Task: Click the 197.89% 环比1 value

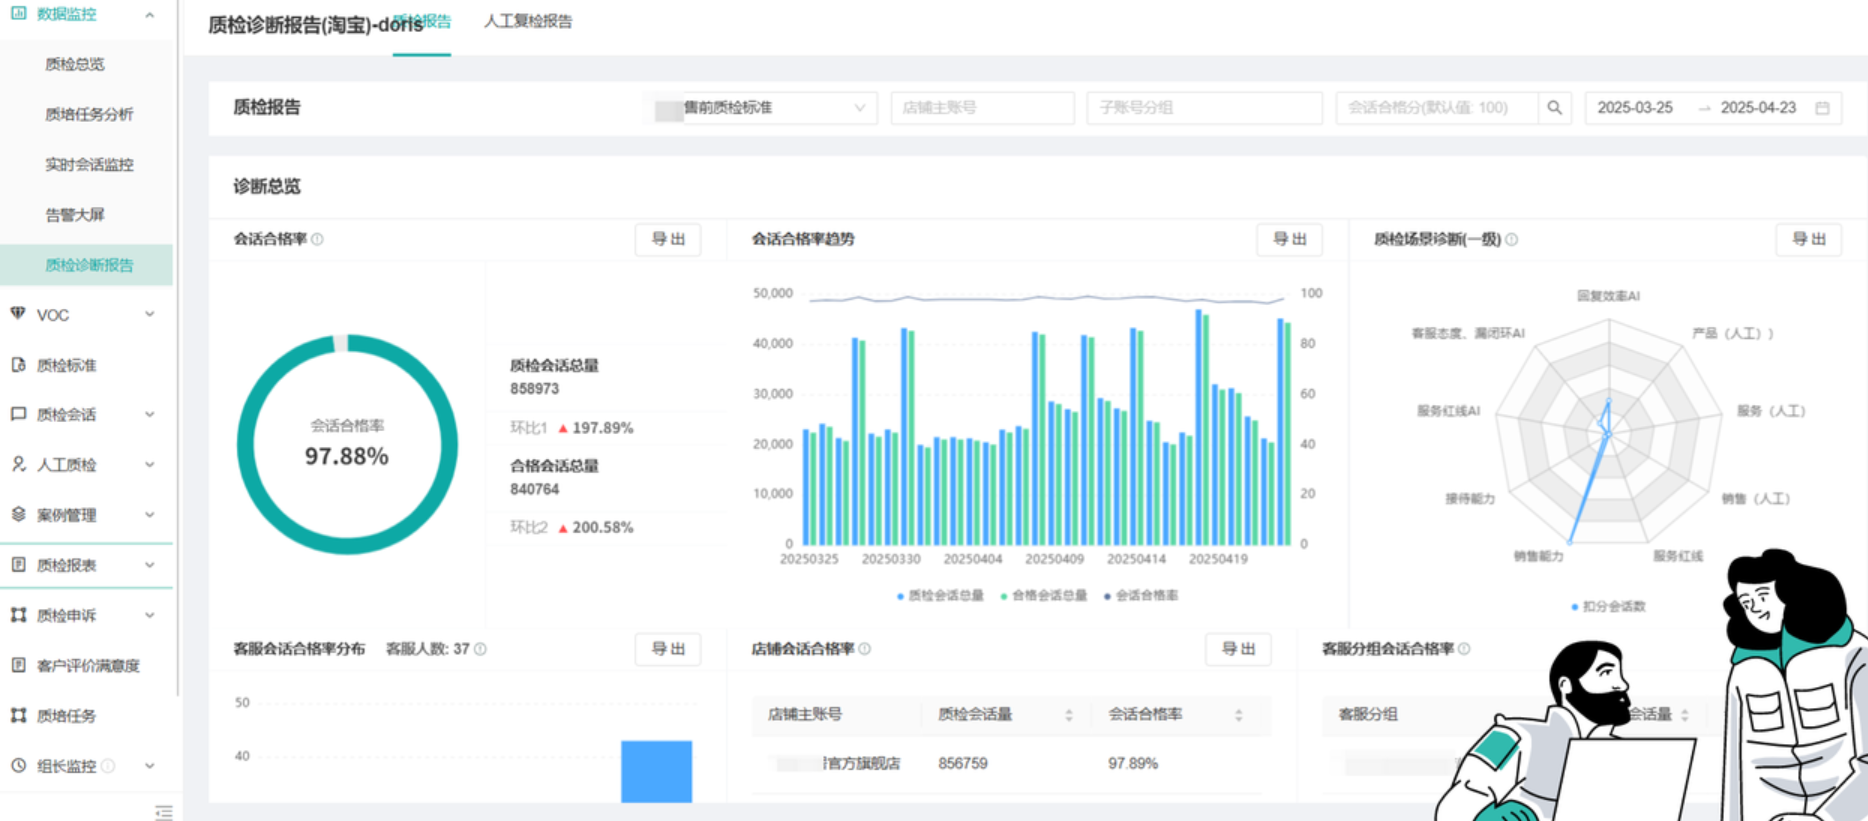Action: pyautogui.click(x=603, y=428)
